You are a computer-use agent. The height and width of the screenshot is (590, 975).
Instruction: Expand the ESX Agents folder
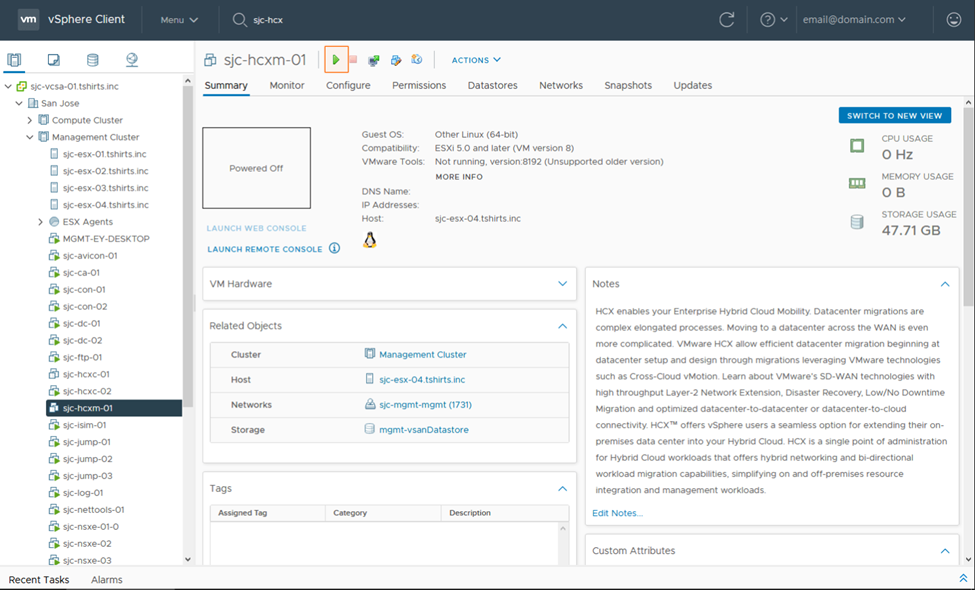click(41, 222)
